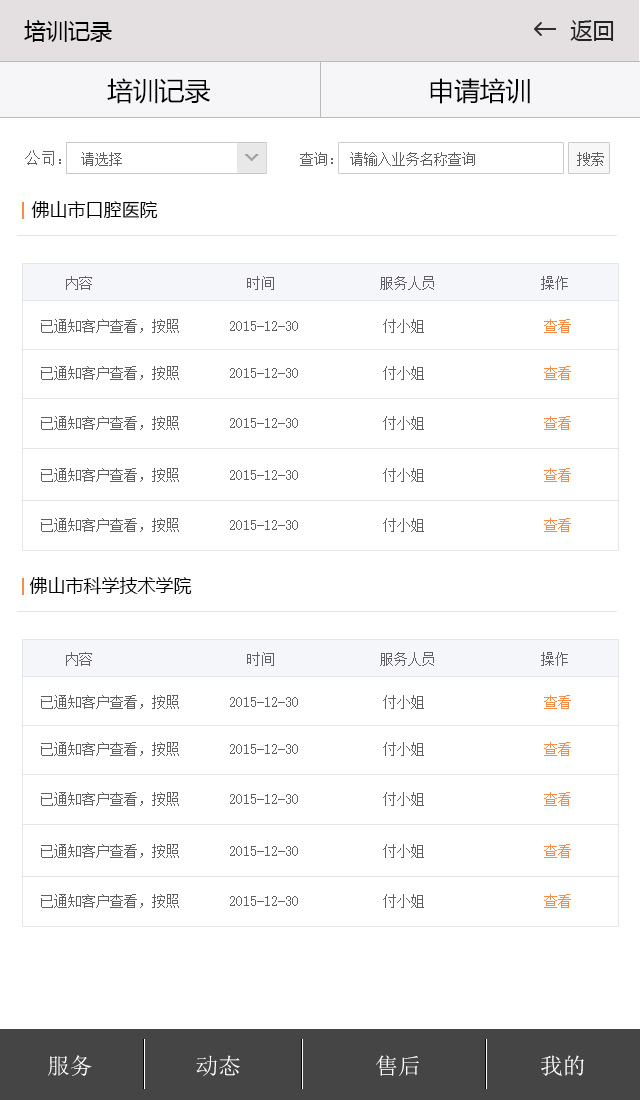Expand the company dropdown arrow
The height and width of the screenshot is (1100, 640).
(252, 158)
